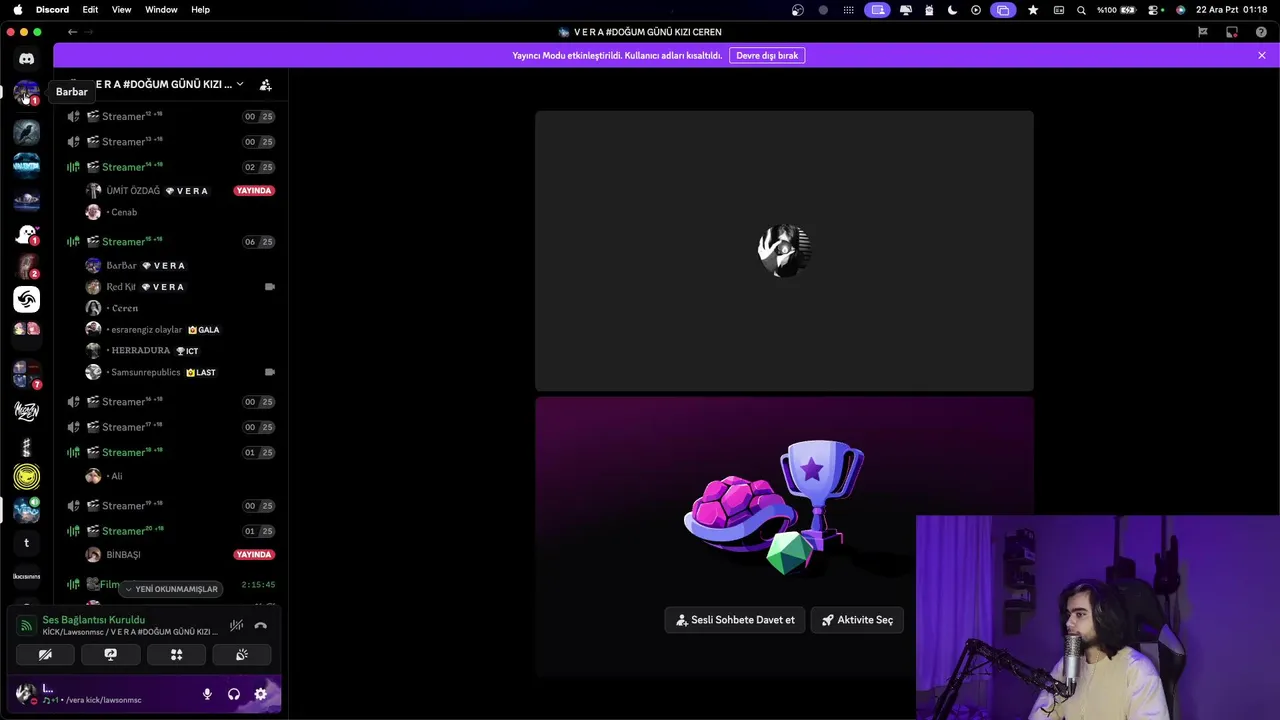The image size is (1280, 720).
Task: Select the Streamer 20 voice channel
Action: tap(170, 531)
